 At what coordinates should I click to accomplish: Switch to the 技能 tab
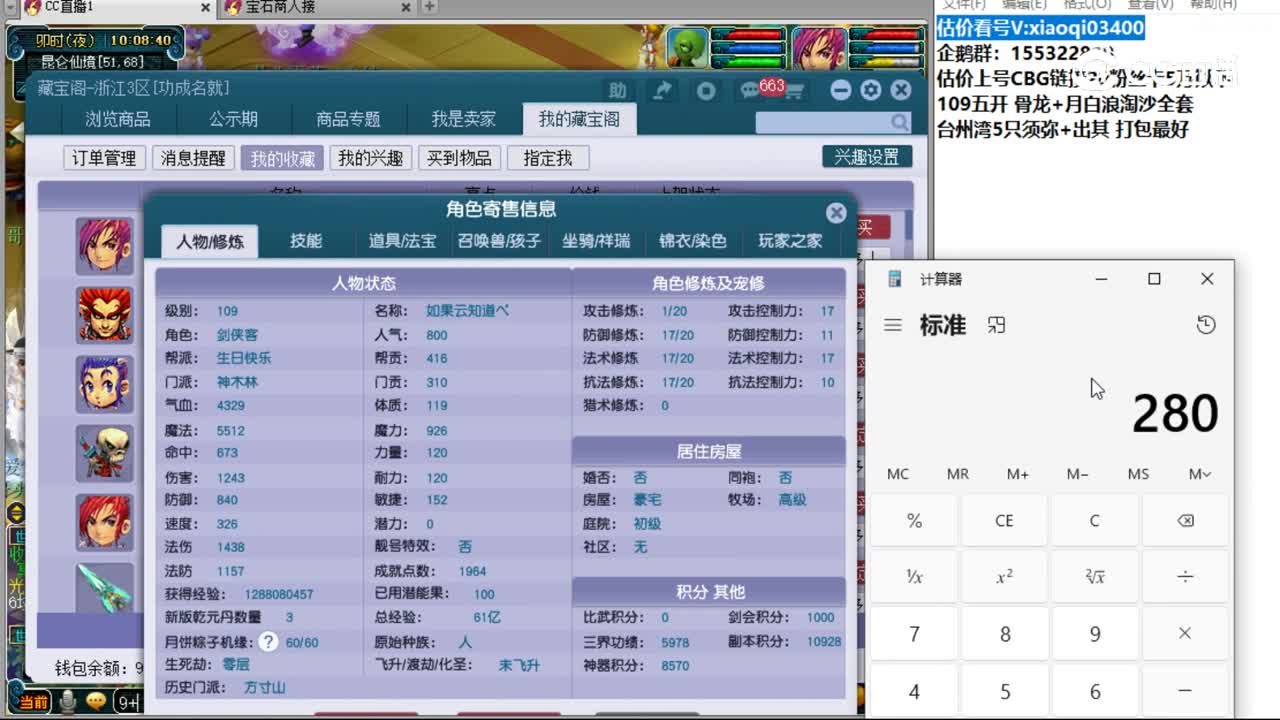(x=306, y=240)
